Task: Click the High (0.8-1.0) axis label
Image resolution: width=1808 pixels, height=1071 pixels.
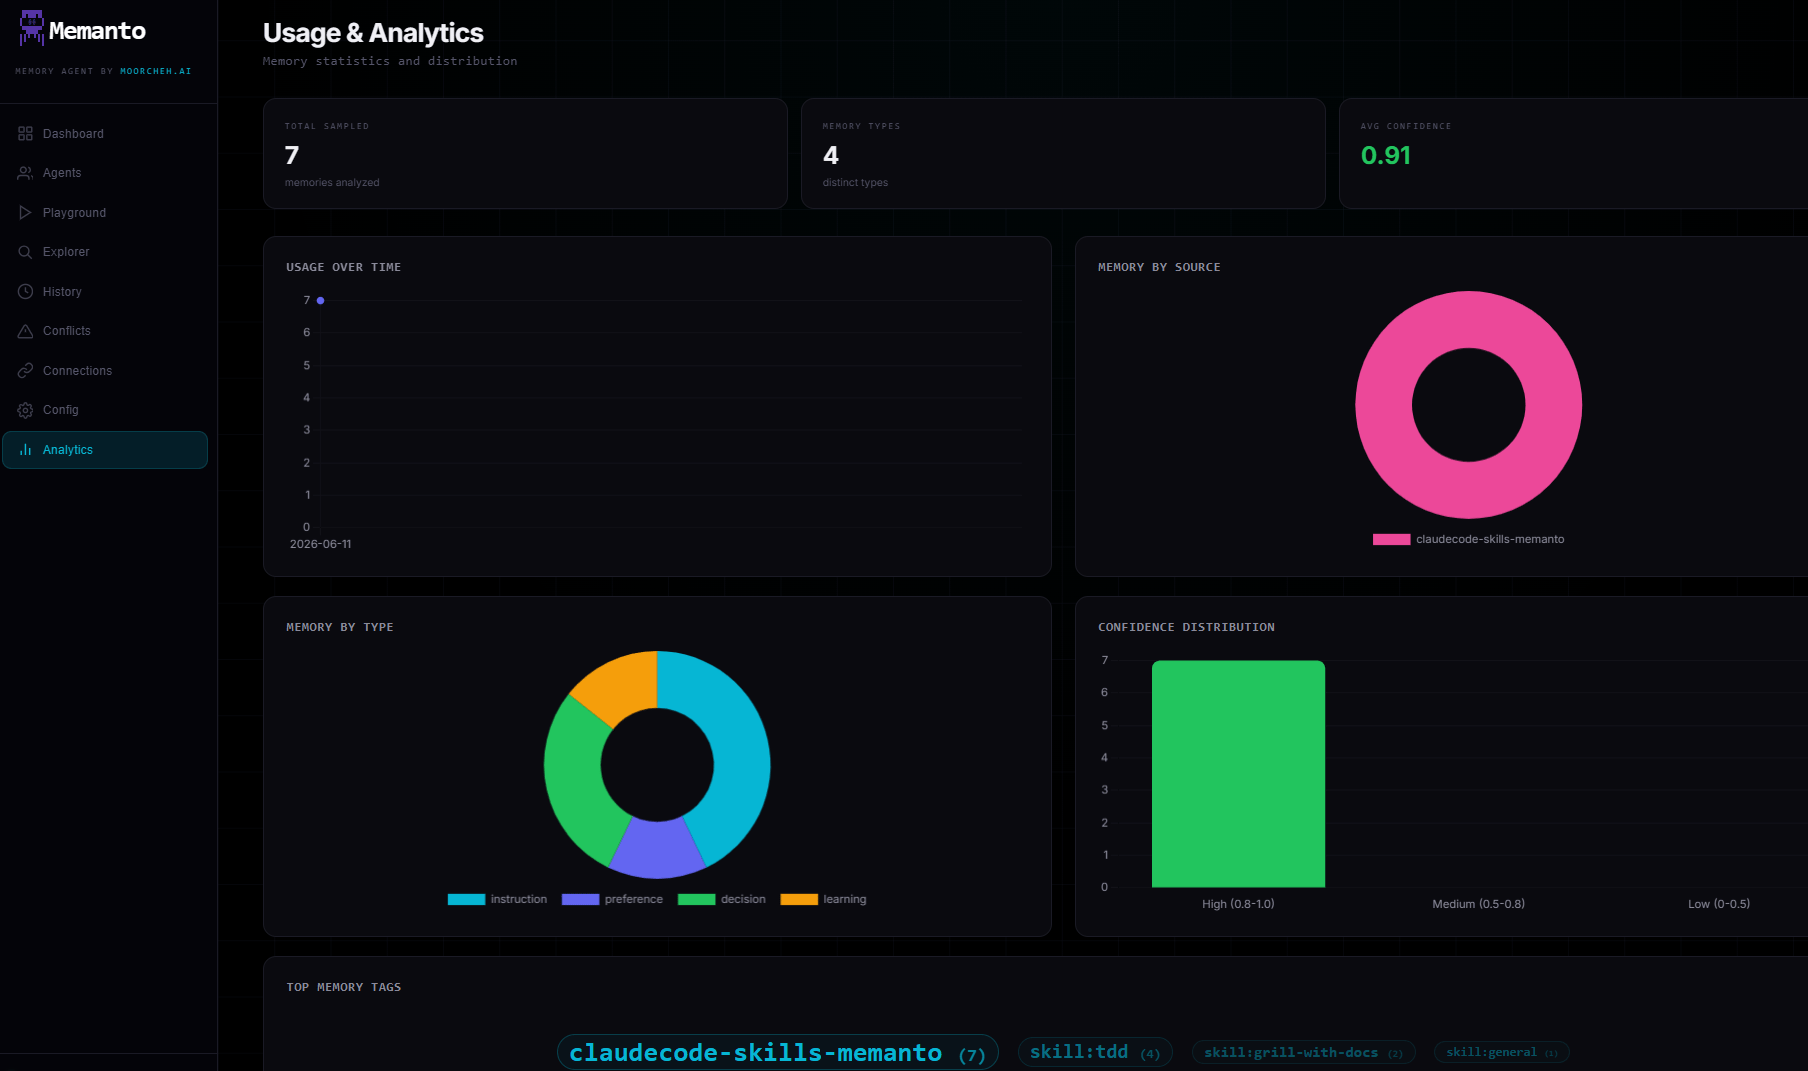Action: coord(1238,904)
